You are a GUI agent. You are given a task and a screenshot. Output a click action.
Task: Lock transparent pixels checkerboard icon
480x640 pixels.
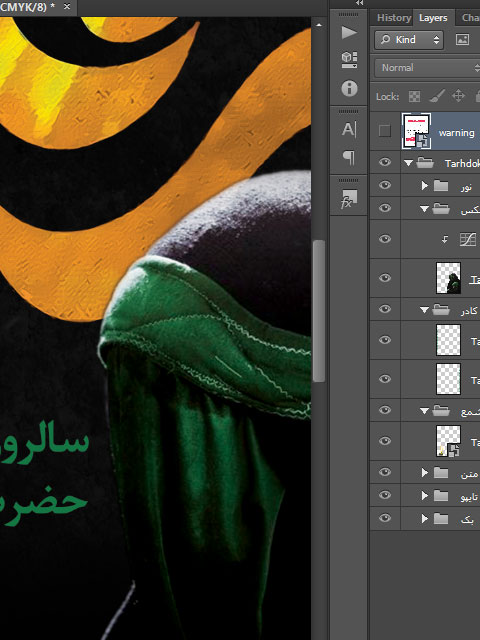pyautogui.click(x=414, y=96)
